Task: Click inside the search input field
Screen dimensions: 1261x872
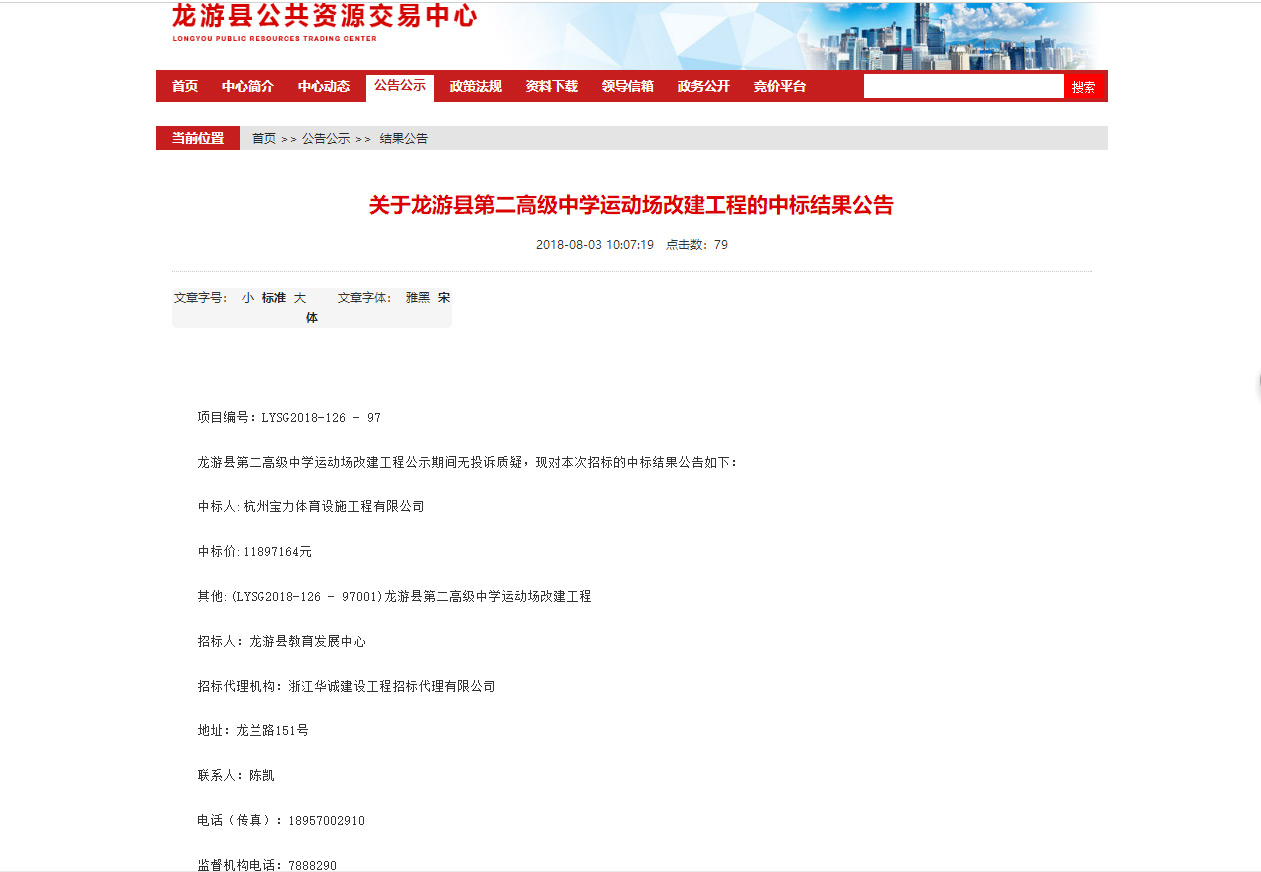Action: coord(963,86)
